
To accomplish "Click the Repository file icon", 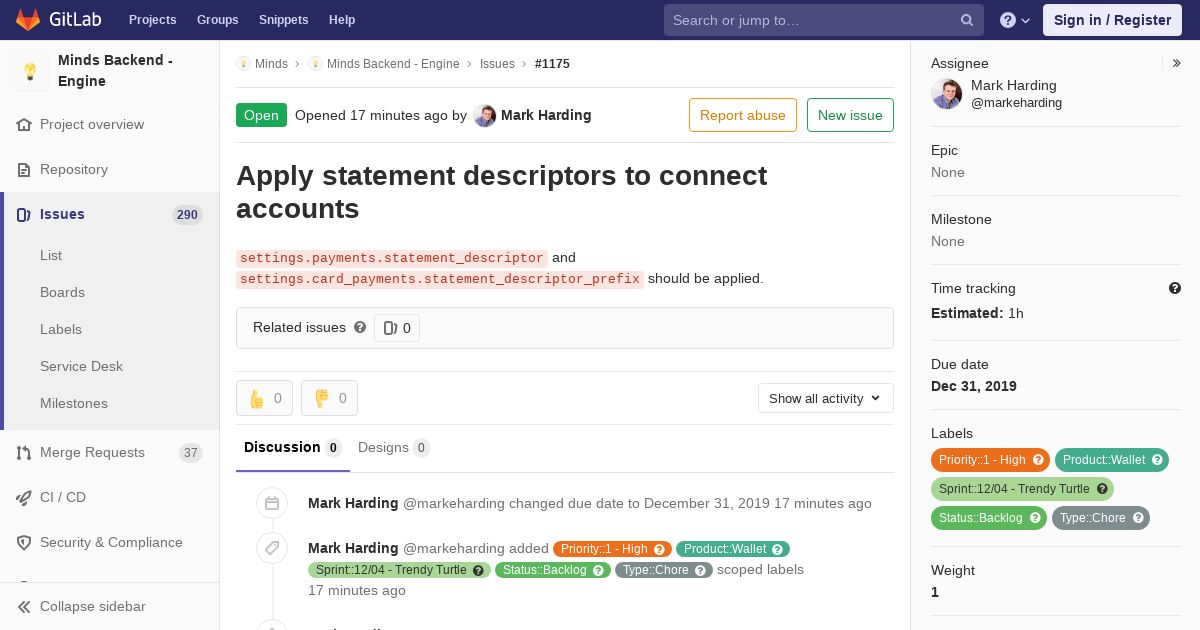I will click(x=24, y=170).
